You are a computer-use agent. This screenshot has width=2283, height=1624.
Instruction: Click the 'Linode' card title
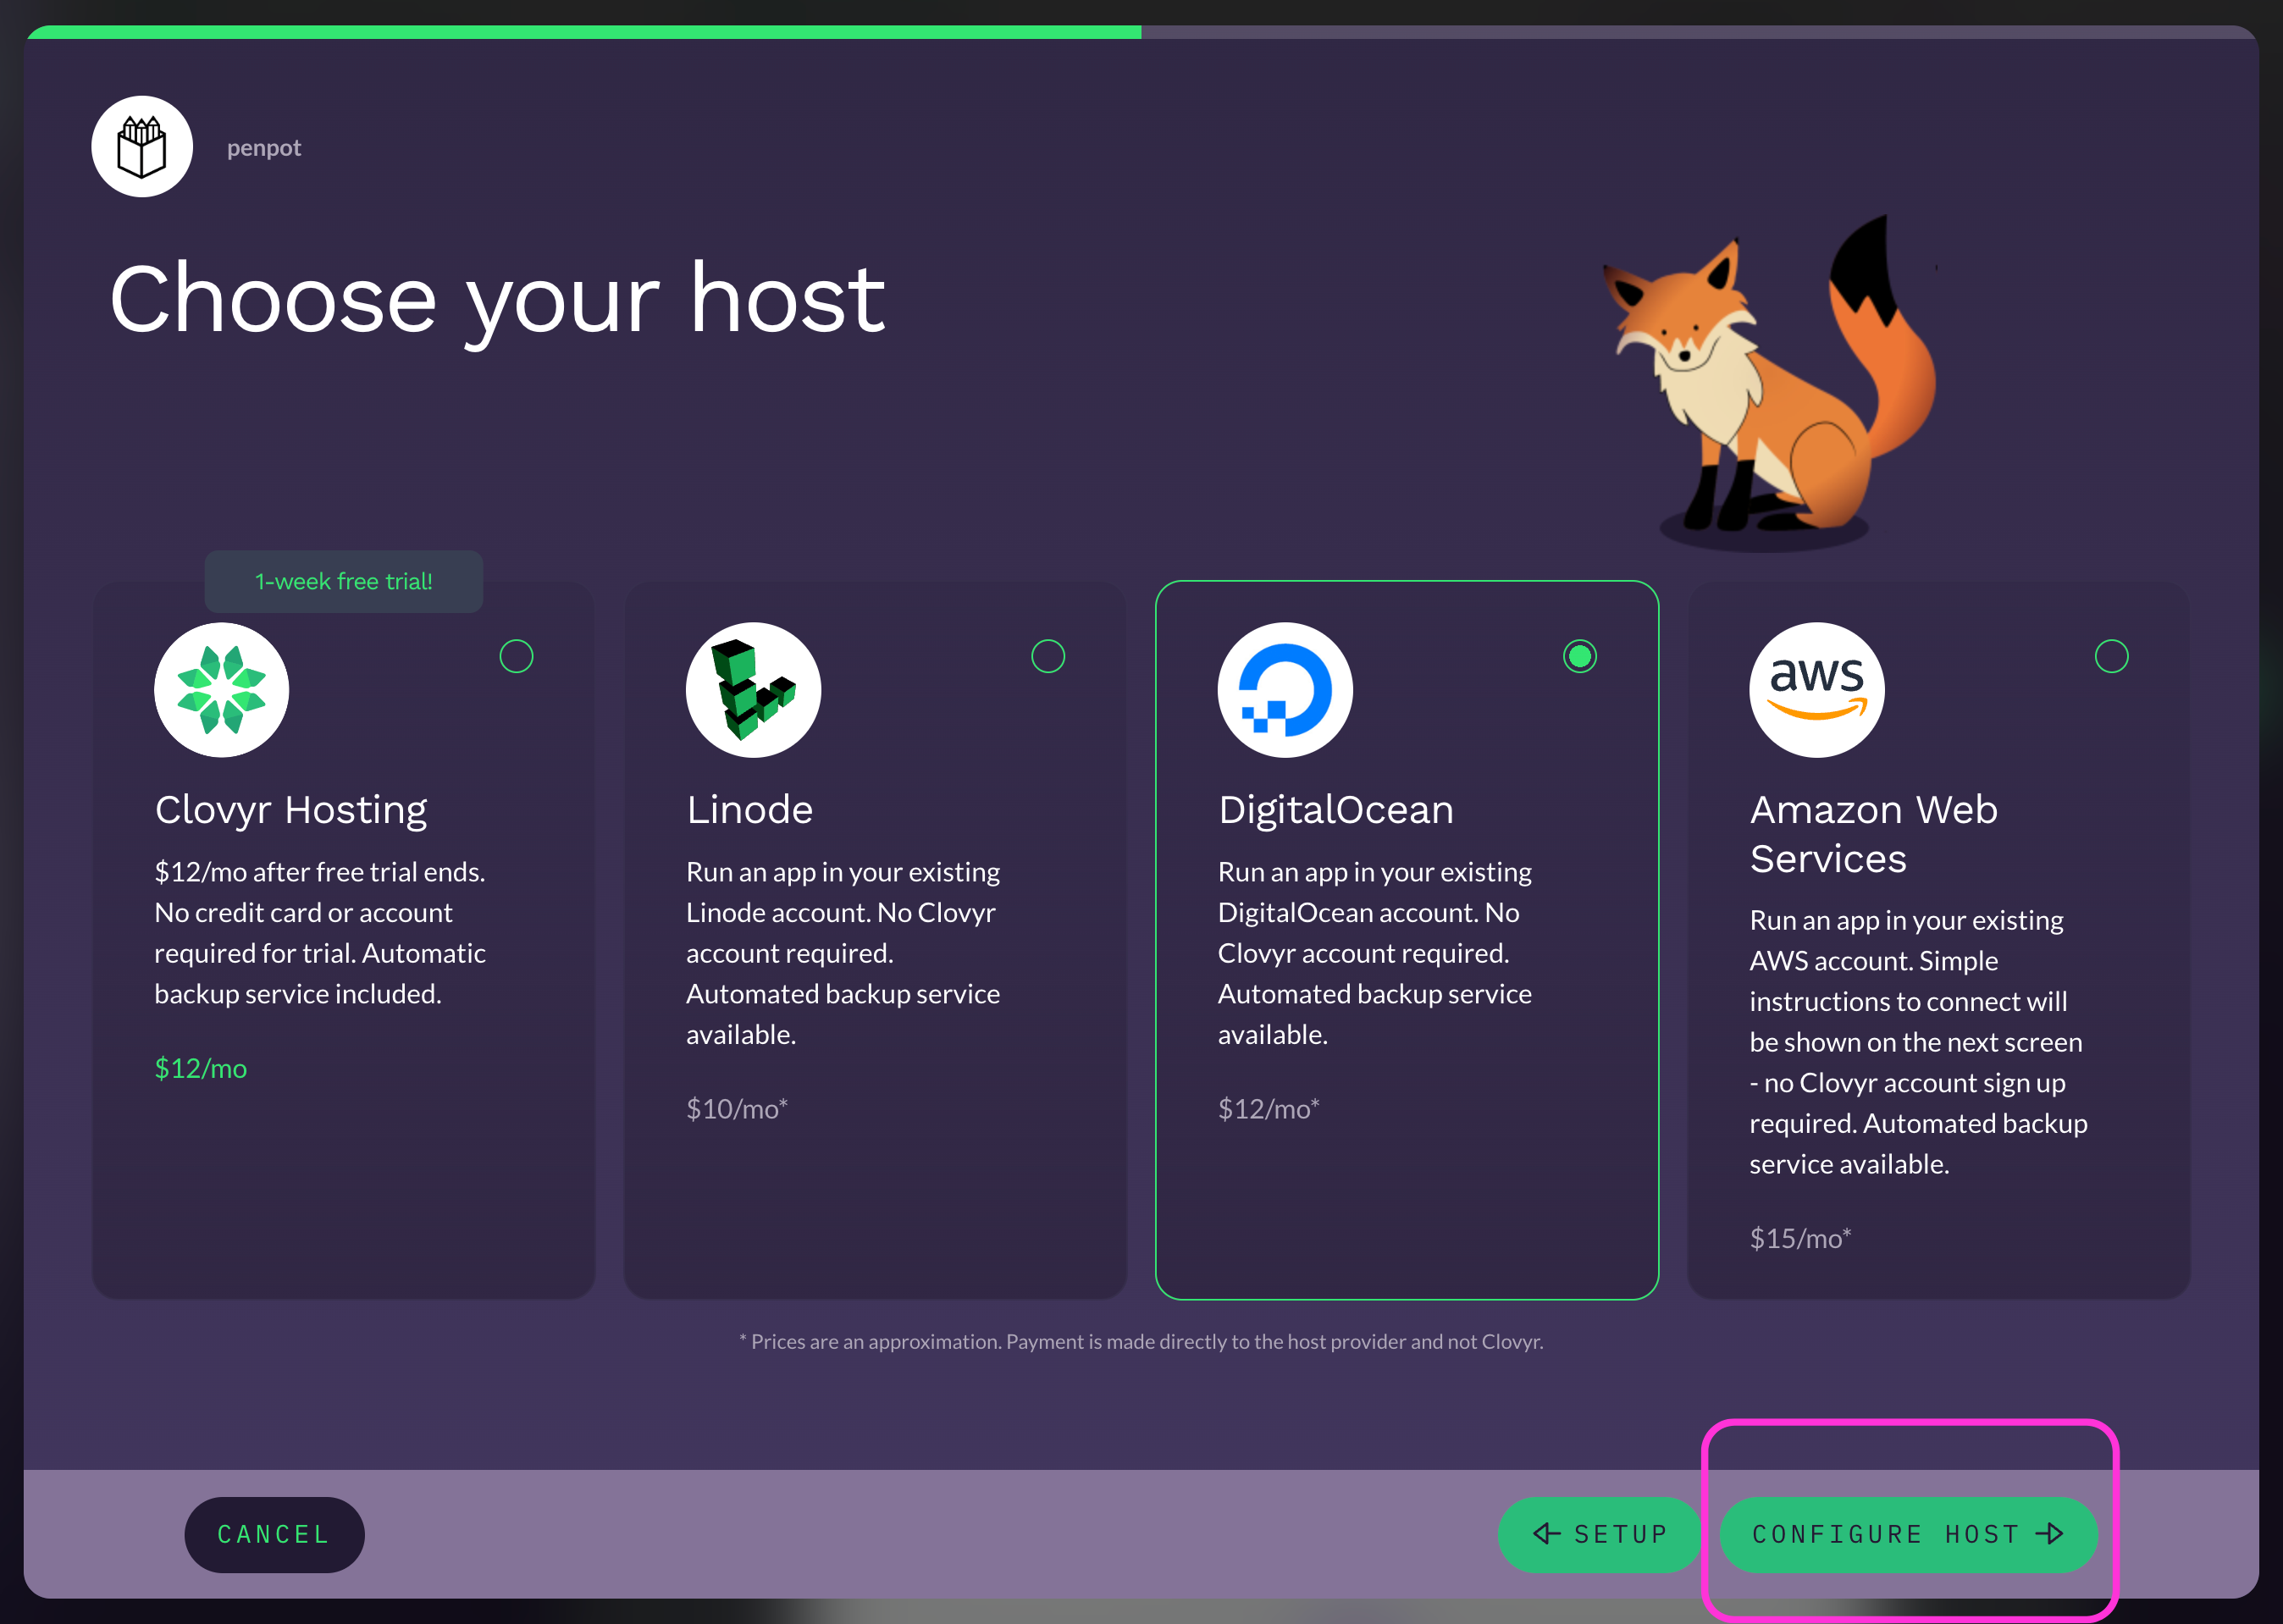750,809
